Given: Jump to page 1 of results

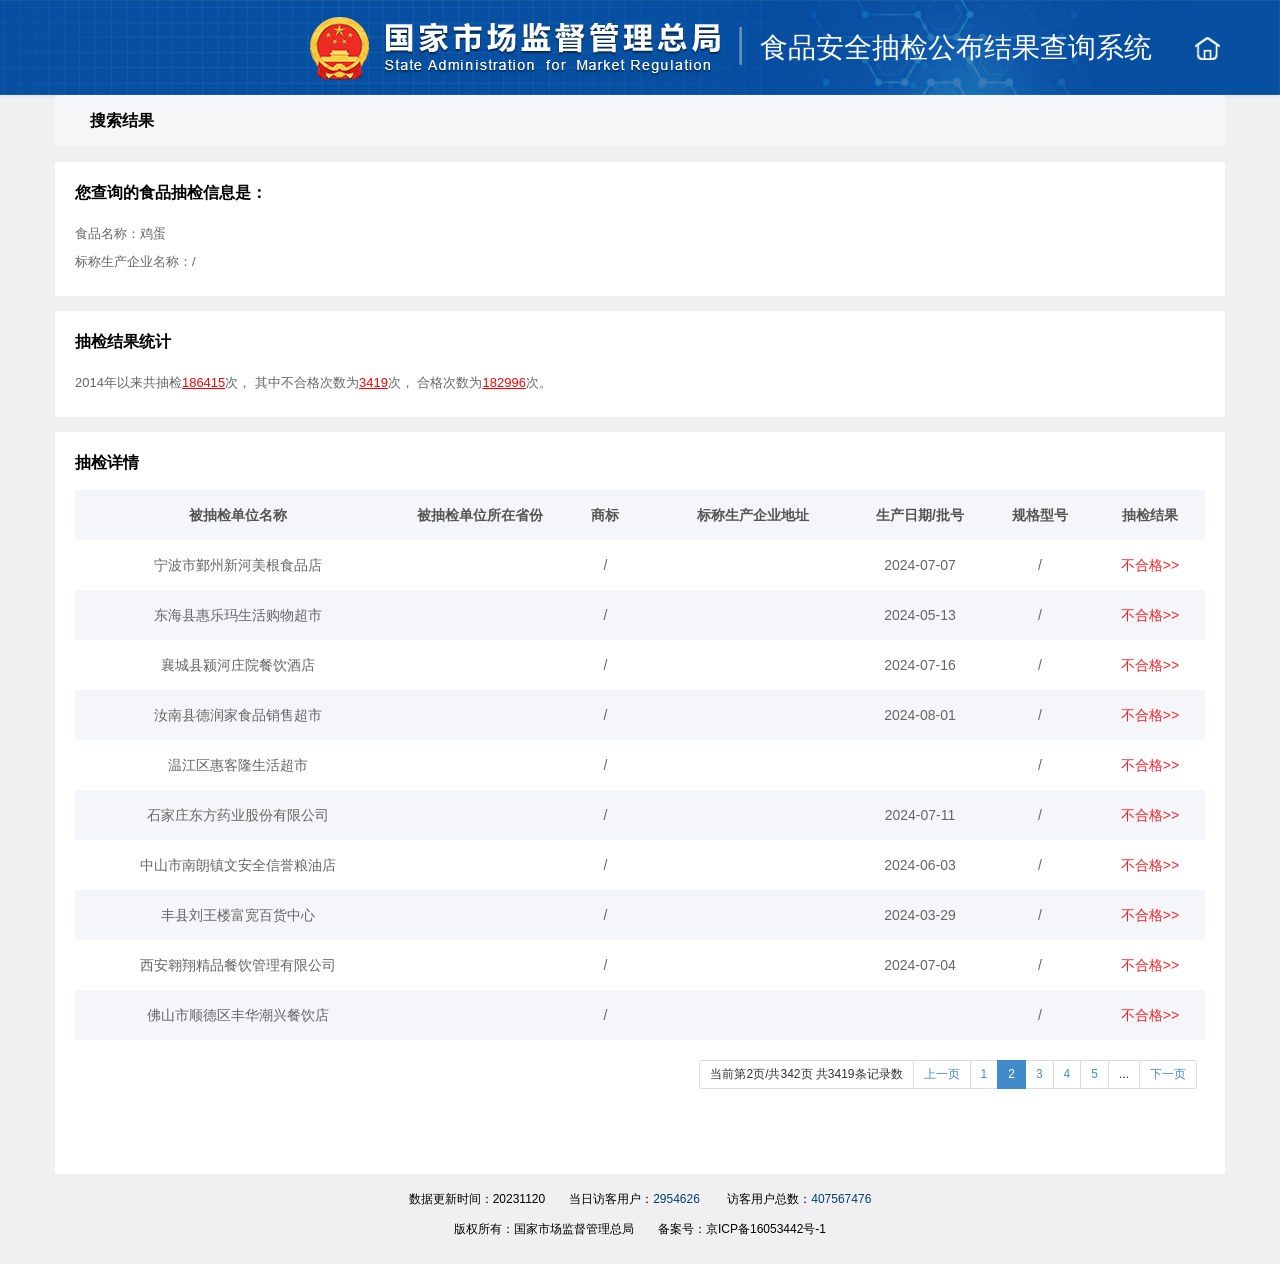Looking at the screenshot, I should point(984,1074).
